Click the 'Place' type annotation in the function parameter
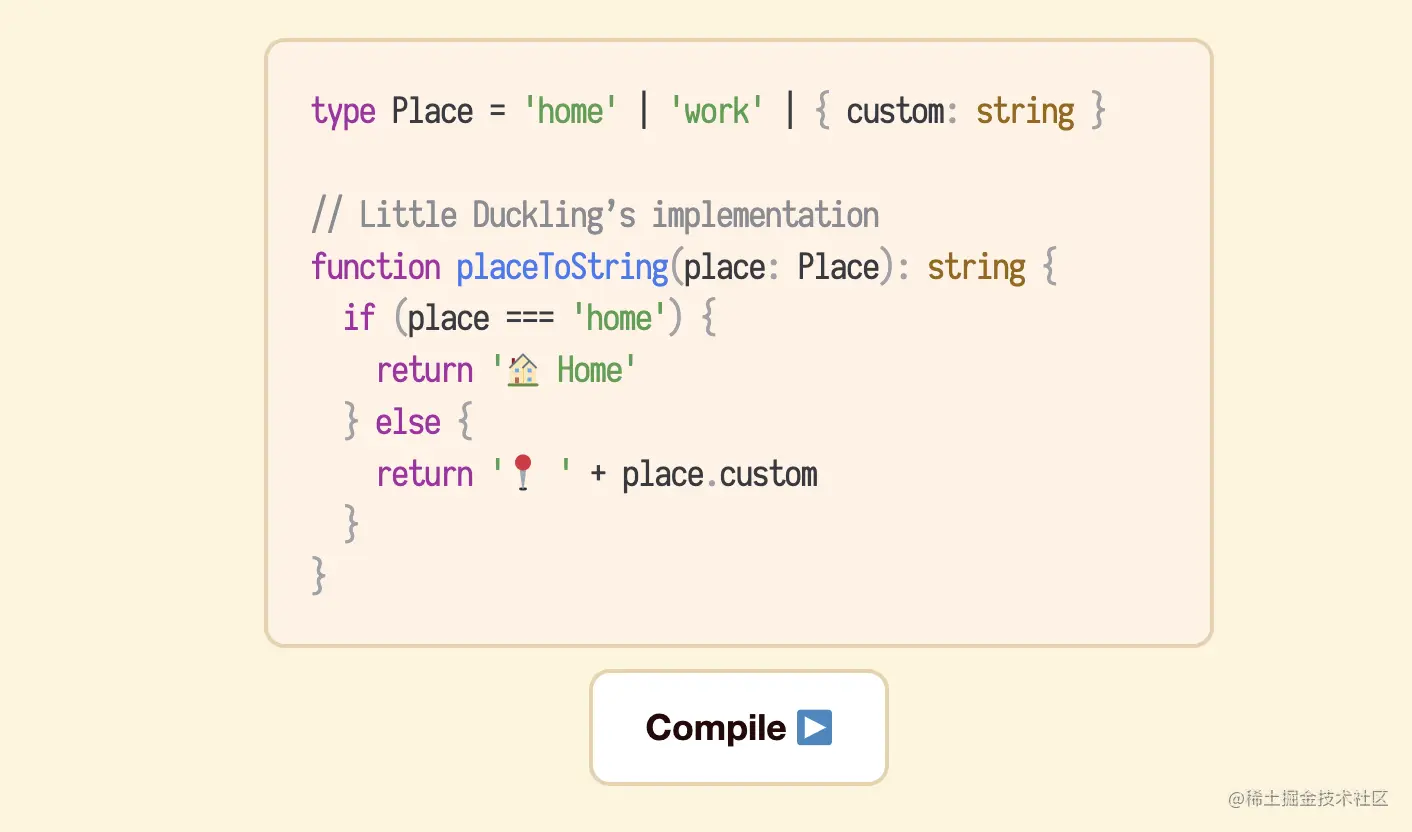The image size is (1412, 832). [838, 267]
